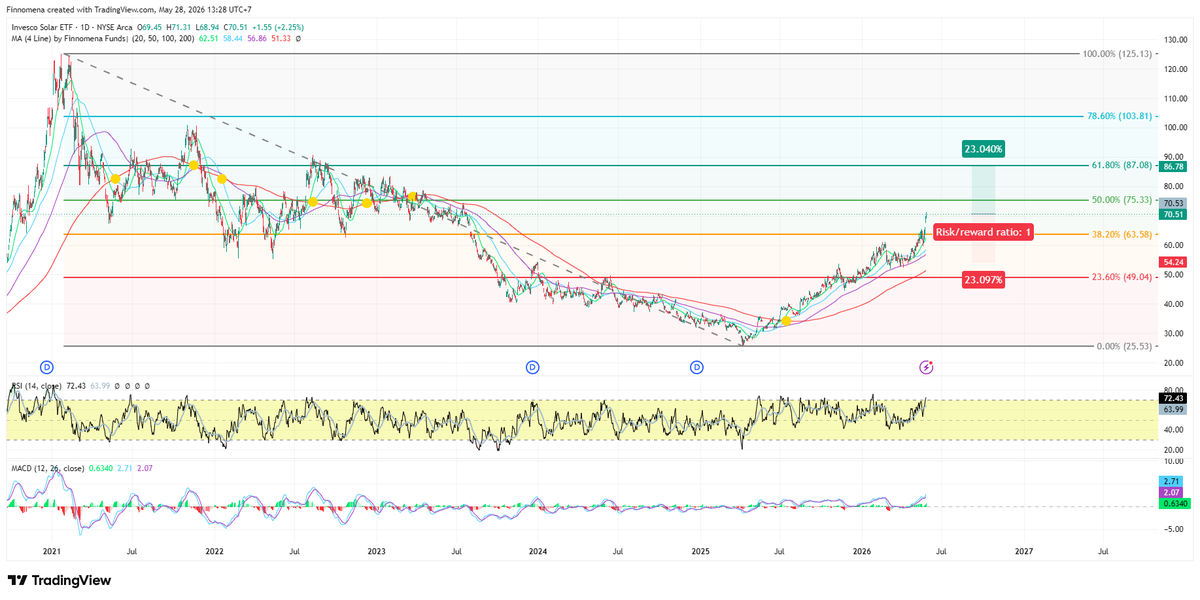The width and height of the screenshot is (1200, 600).
Task: Click the 2023 label on the time axis
Action: click(376, 550)
